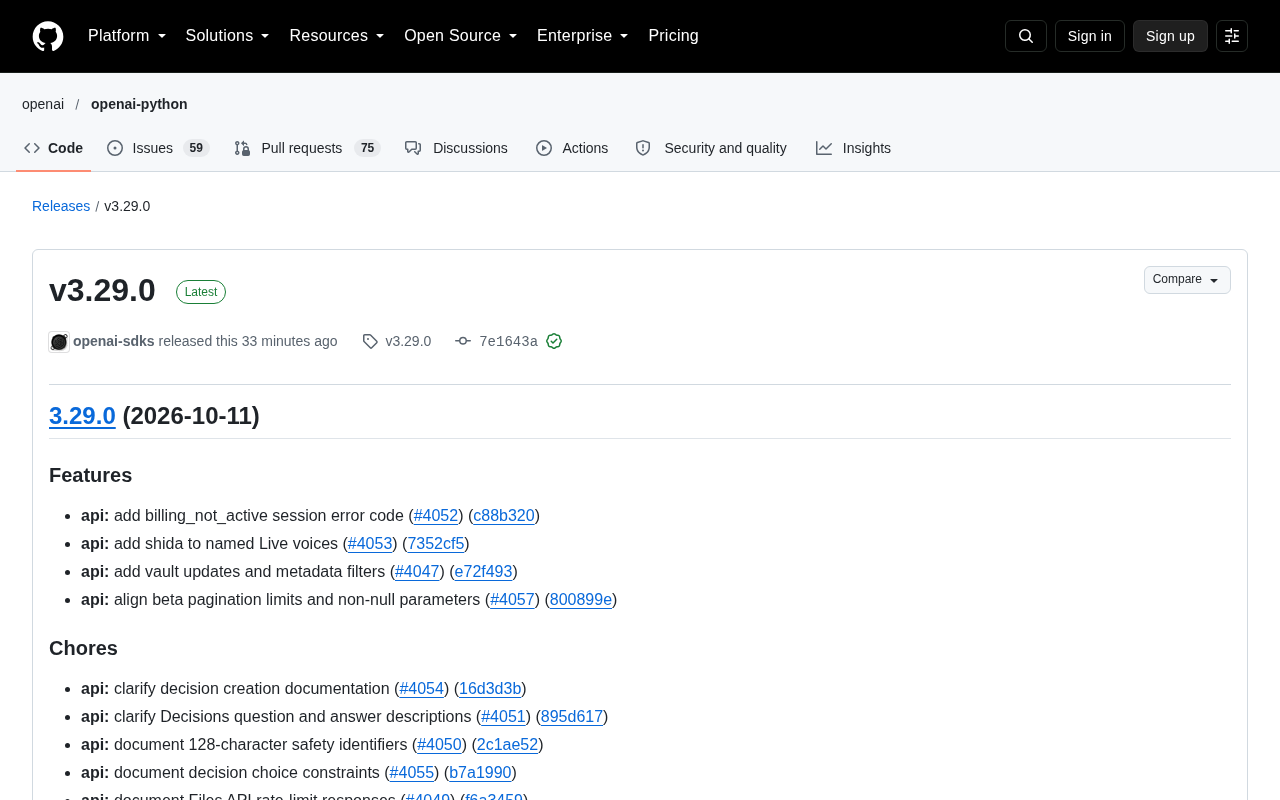Click the green verified signature badge
The width and height of the screenshot is (1280, 800).
(554, 341)
